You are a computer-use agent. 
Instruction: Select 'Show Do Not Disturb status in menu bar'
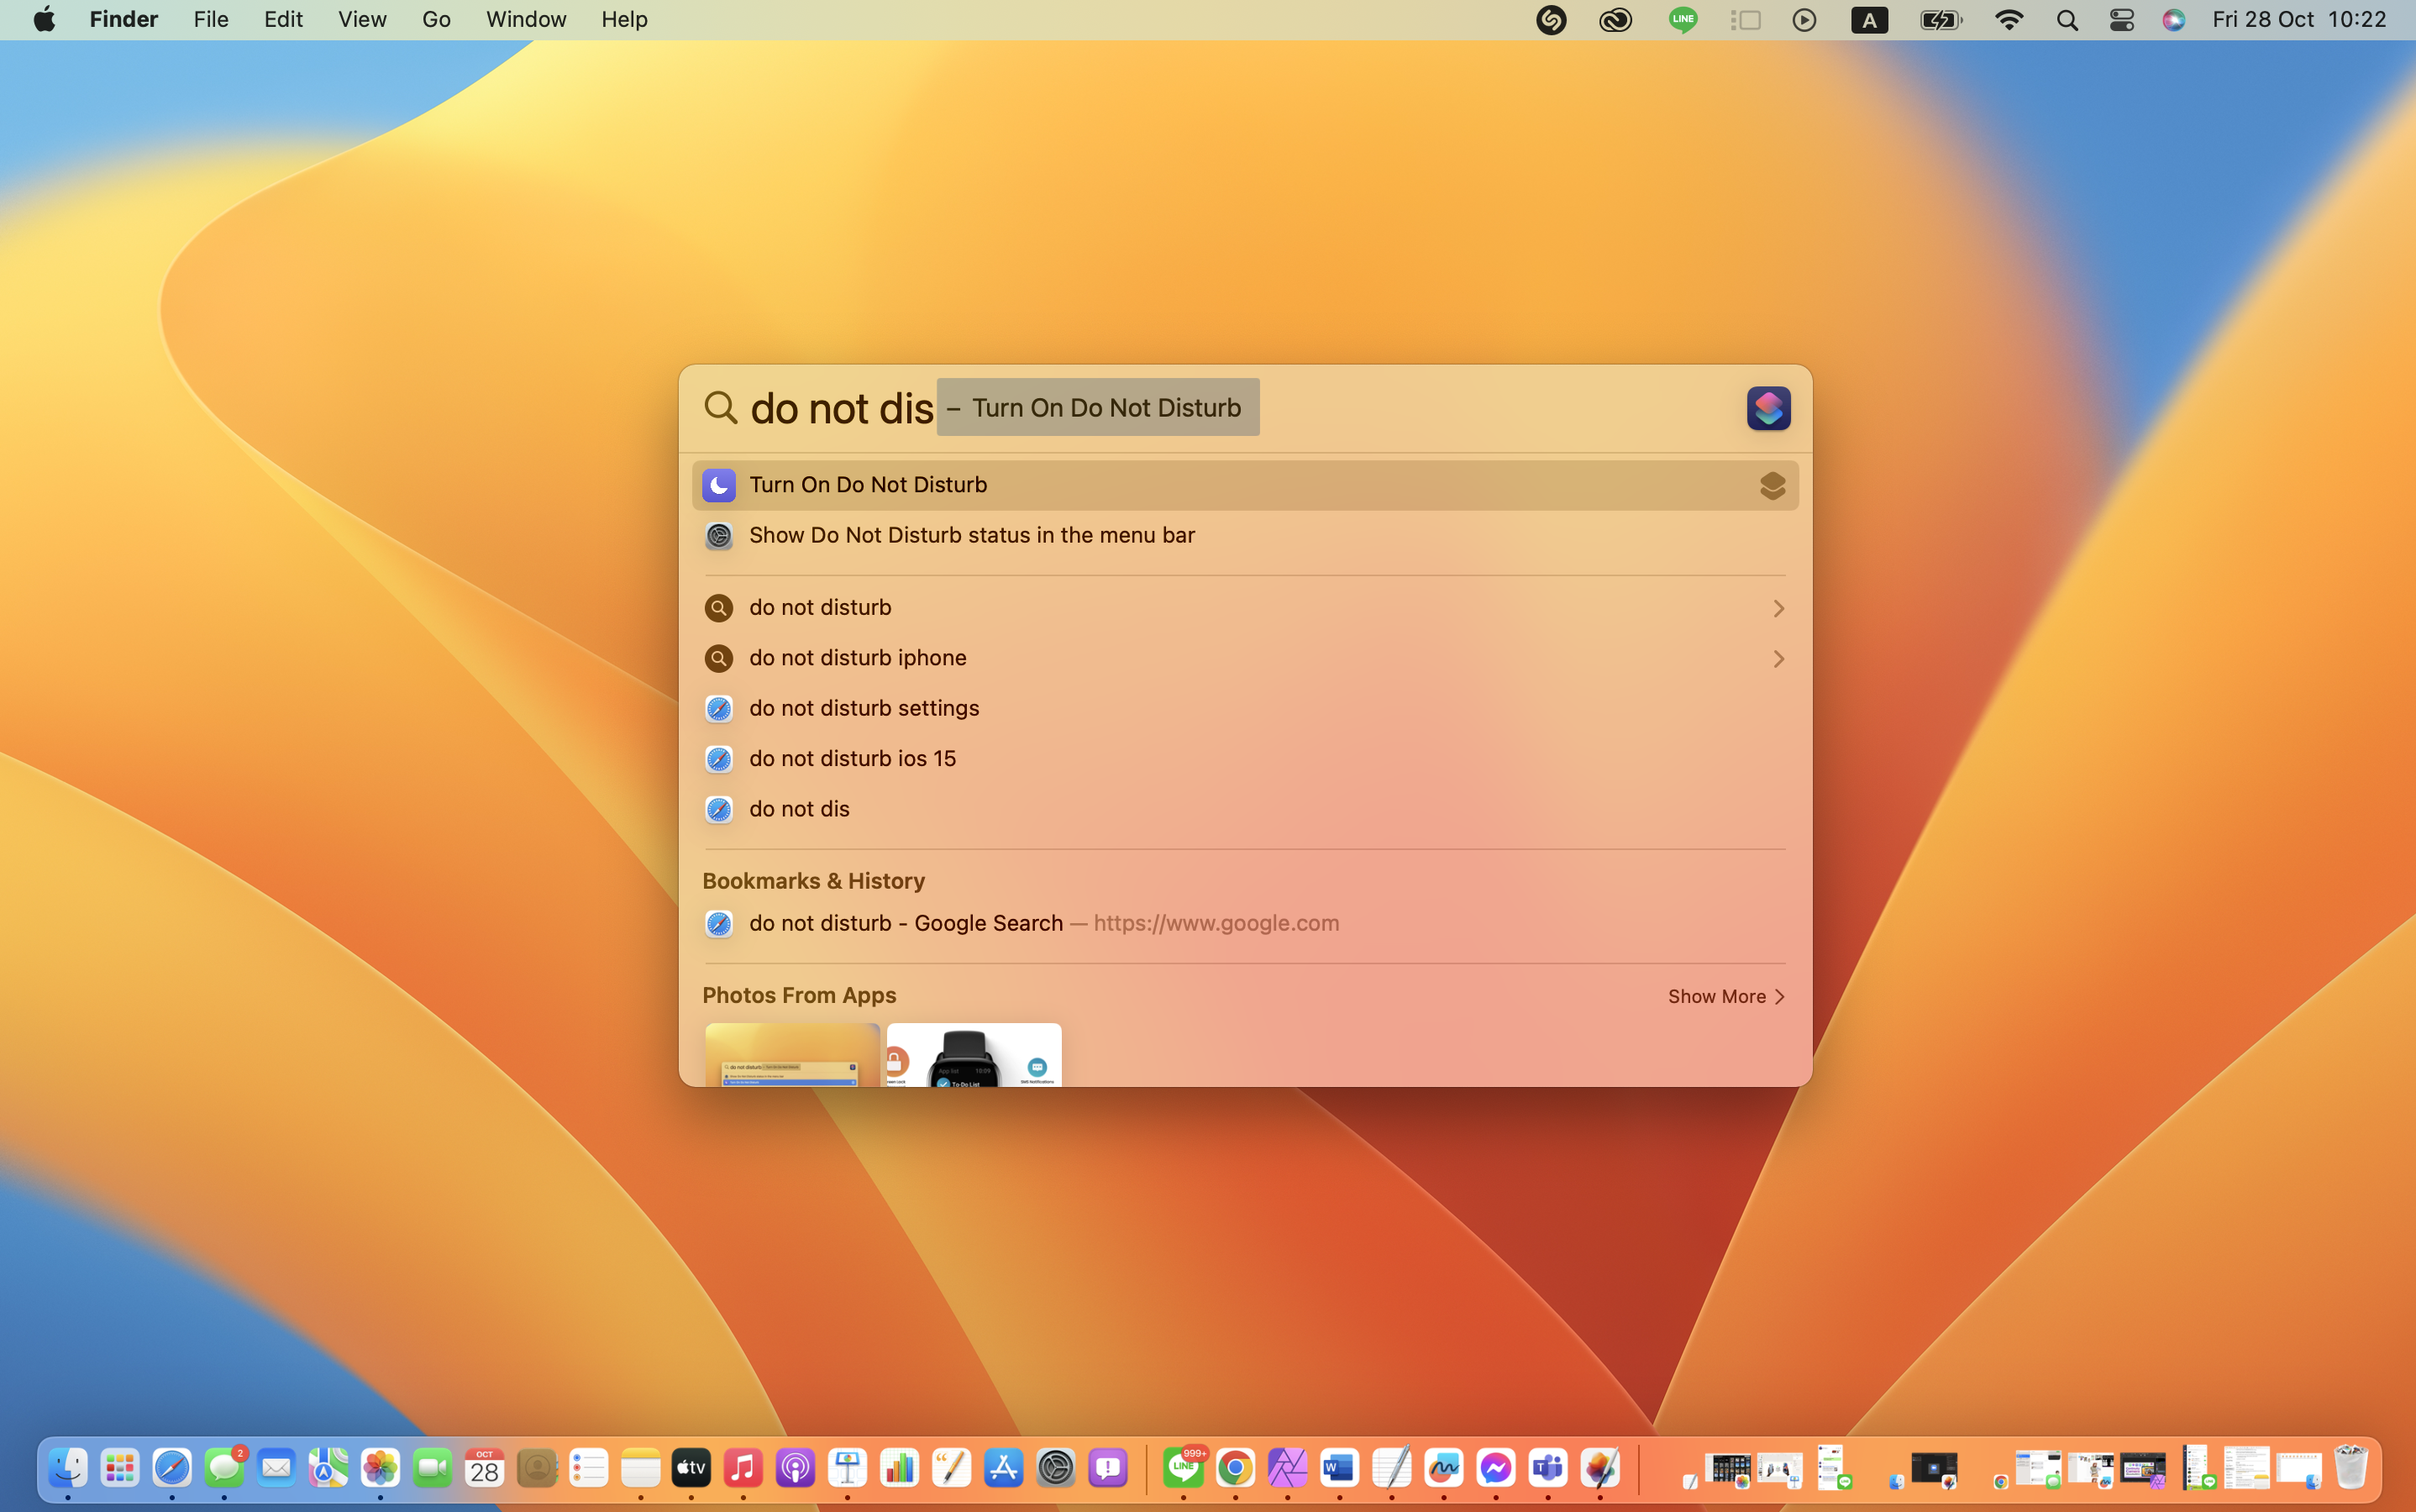tap(971, 535)
